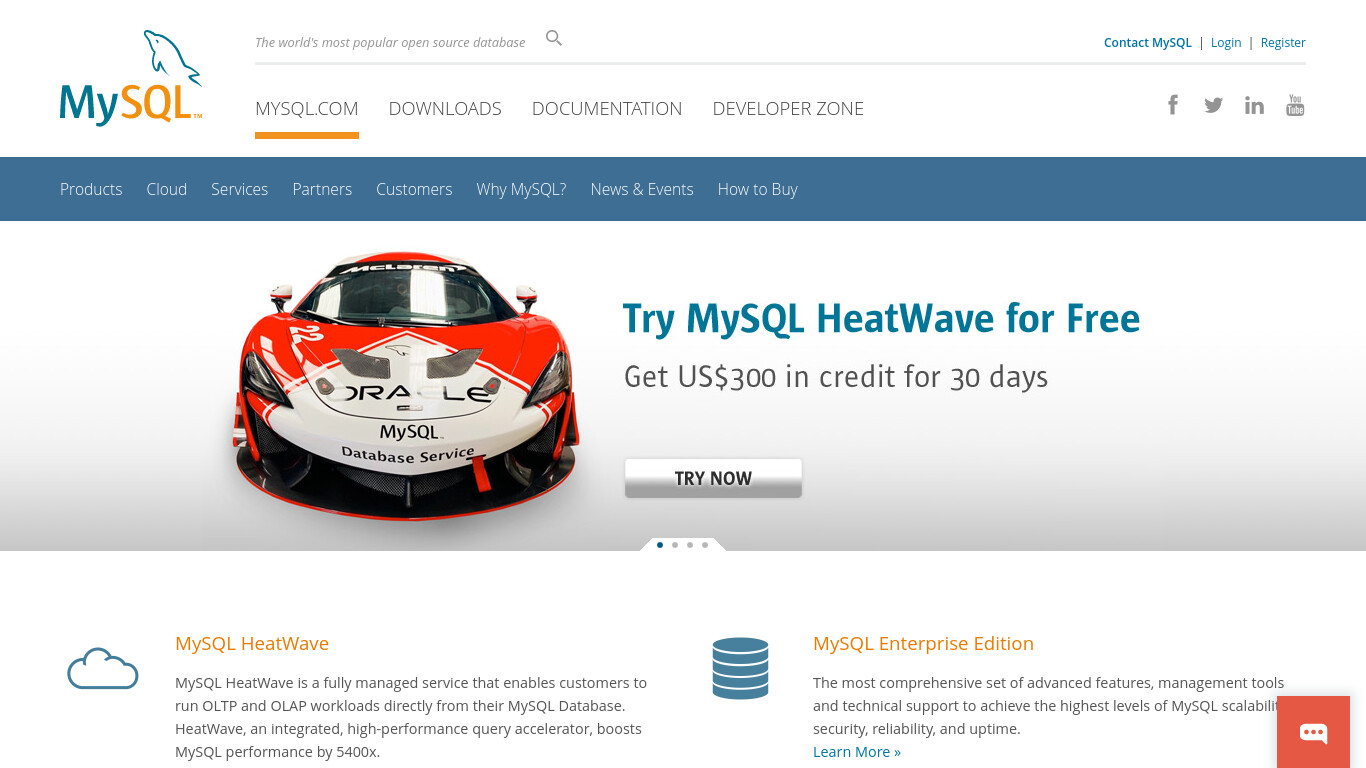Viewport: 1366px width, 768px height.
Task: Open the Twitter bird icon
Action: (x=1213, y=105)
